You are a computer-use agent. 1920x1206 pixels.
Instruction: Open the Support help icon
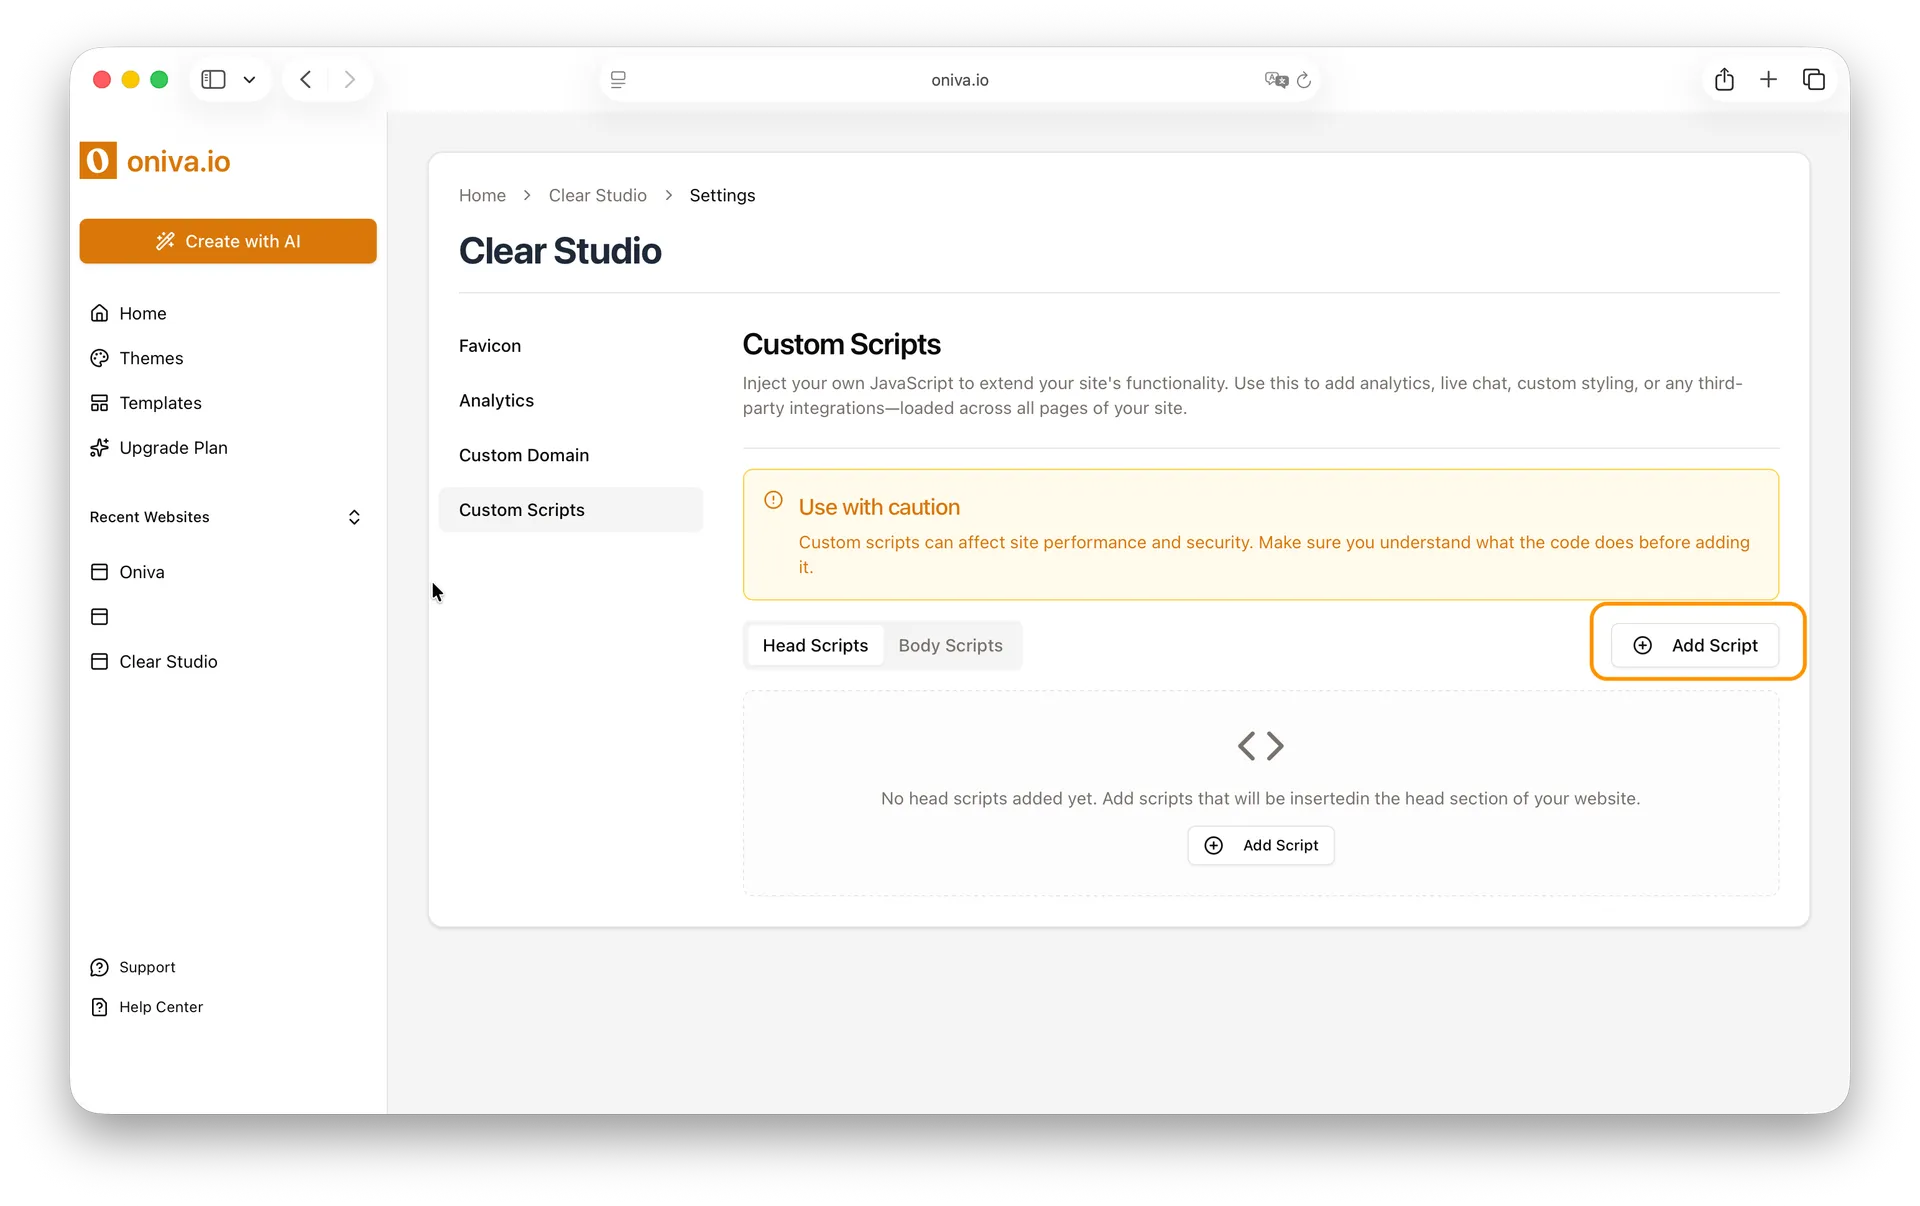click(100, 967)
